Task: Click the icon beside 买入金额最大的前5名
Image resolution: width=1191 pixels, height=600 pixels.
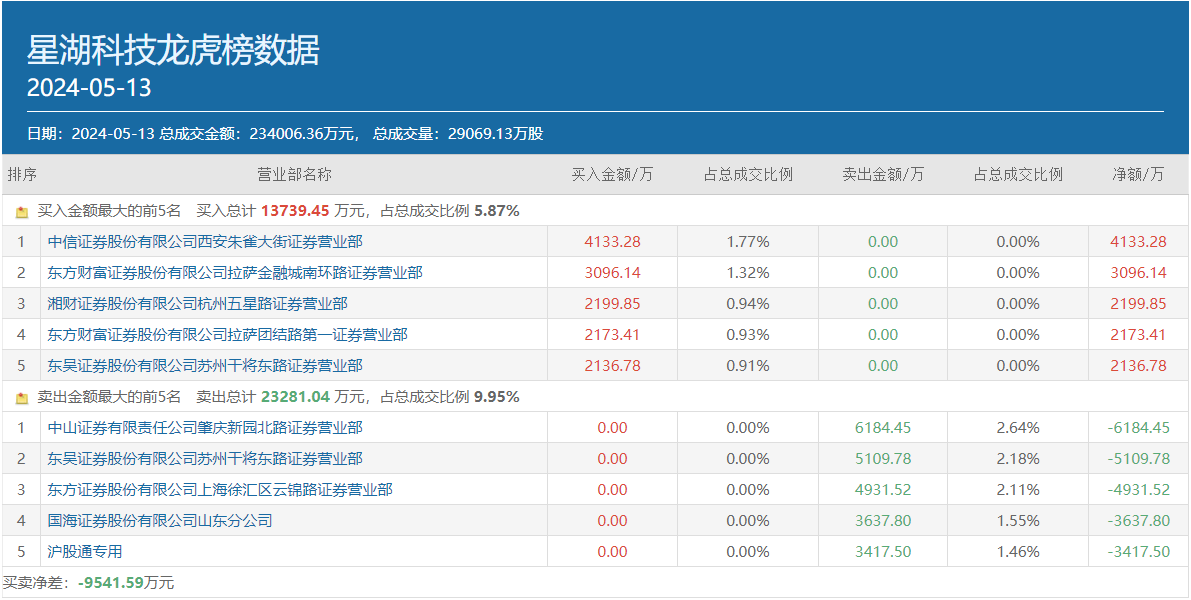Action: point(22,212)
